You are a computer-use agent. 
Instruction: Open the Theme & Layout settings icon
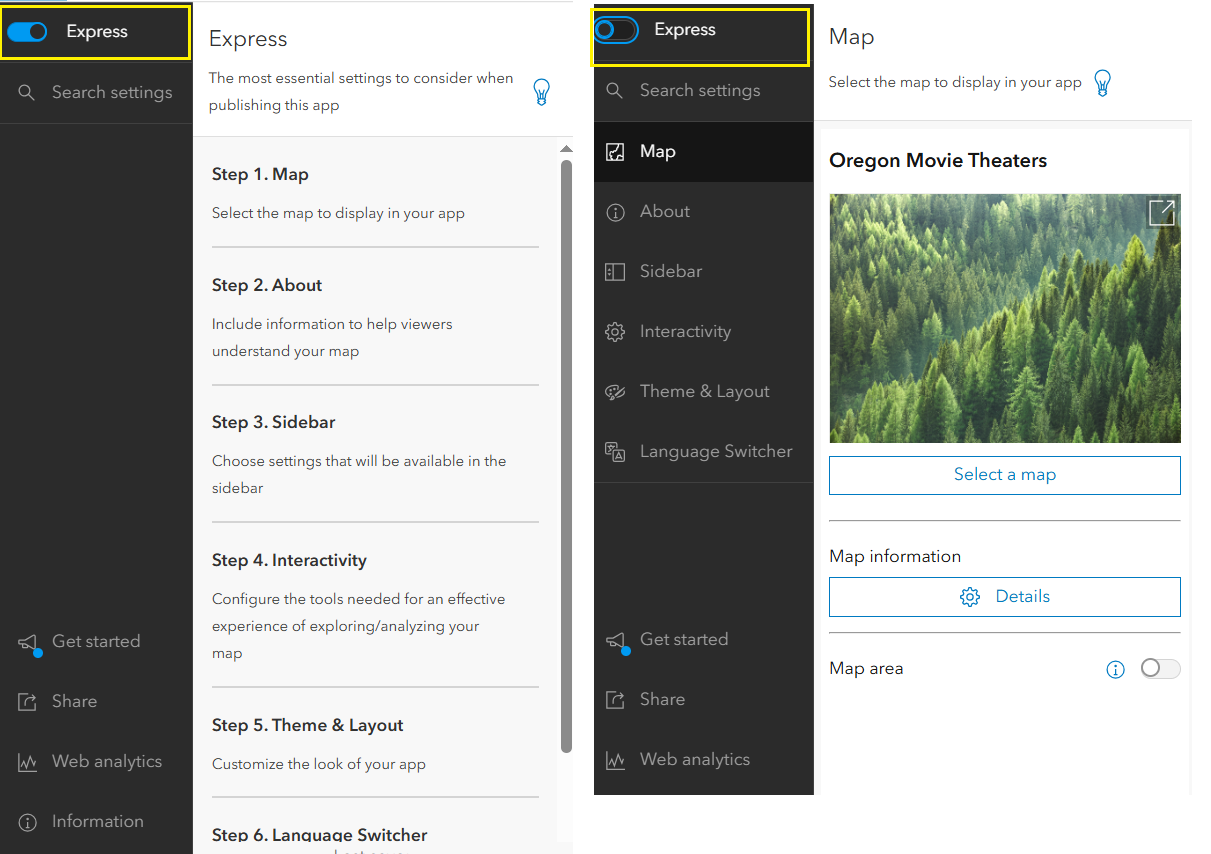point(615,391)
